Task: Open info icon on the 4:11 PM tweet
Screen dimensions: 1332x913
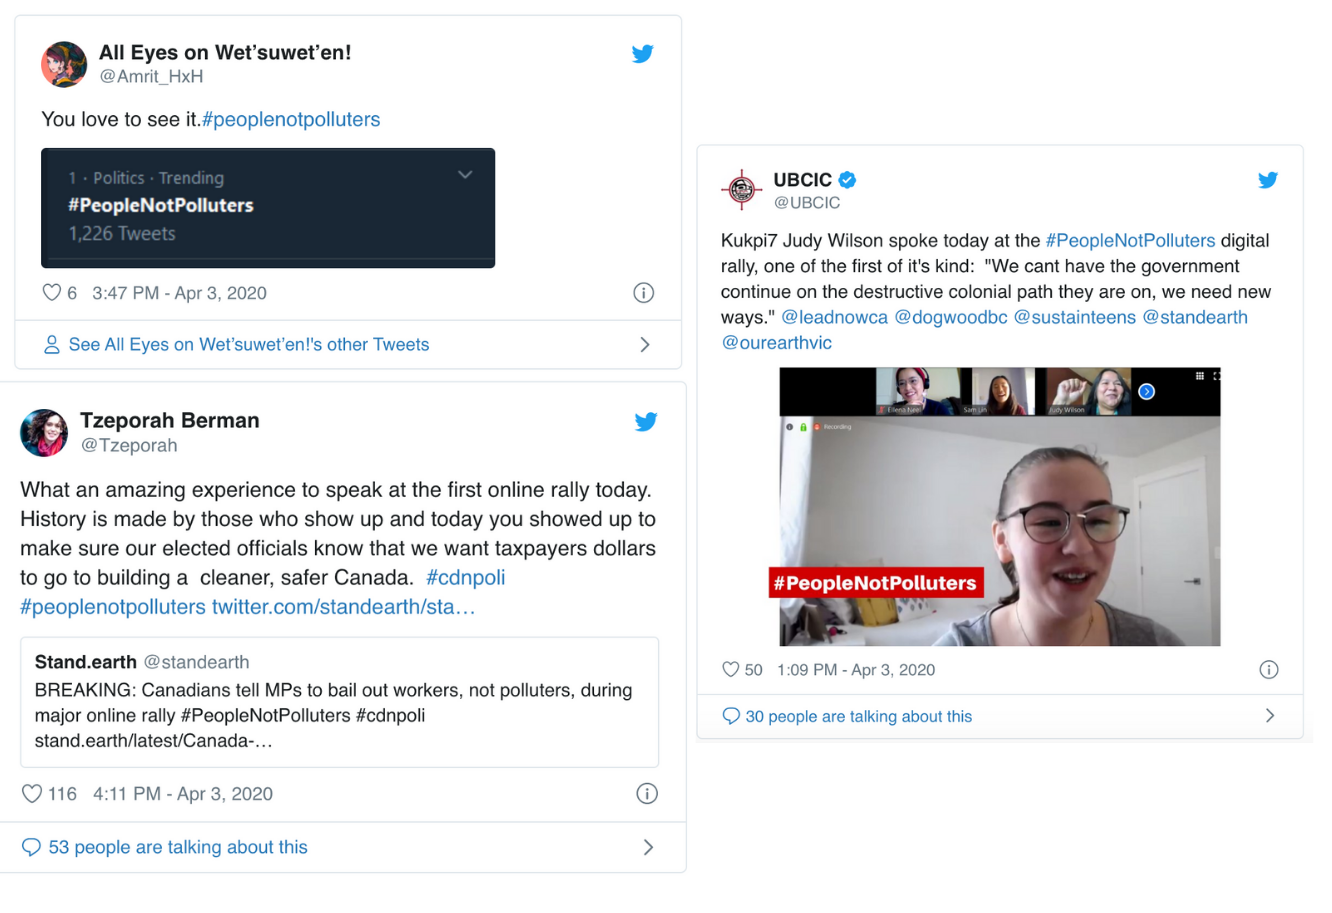Action: [647, 794]
